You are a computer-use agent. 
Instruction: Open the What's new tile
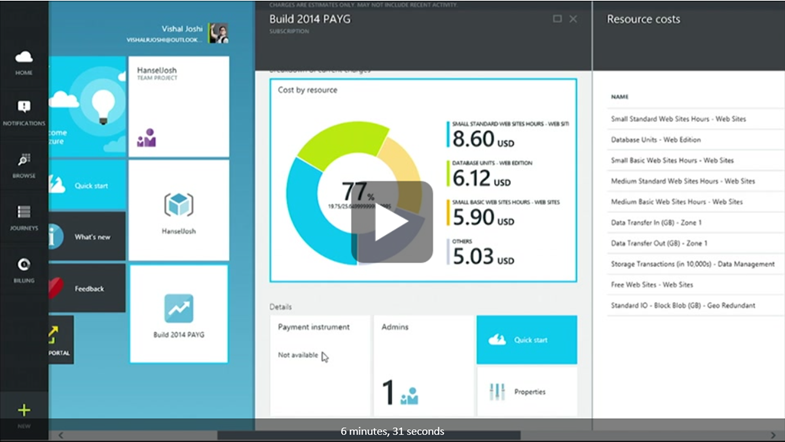(x=87, y=236)
